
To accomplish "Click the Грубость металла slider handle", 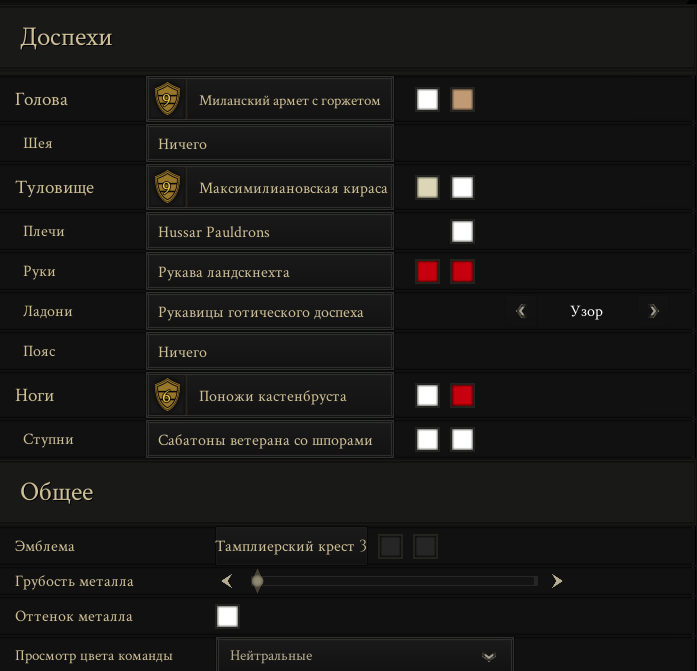I will (x=257, y=581).
